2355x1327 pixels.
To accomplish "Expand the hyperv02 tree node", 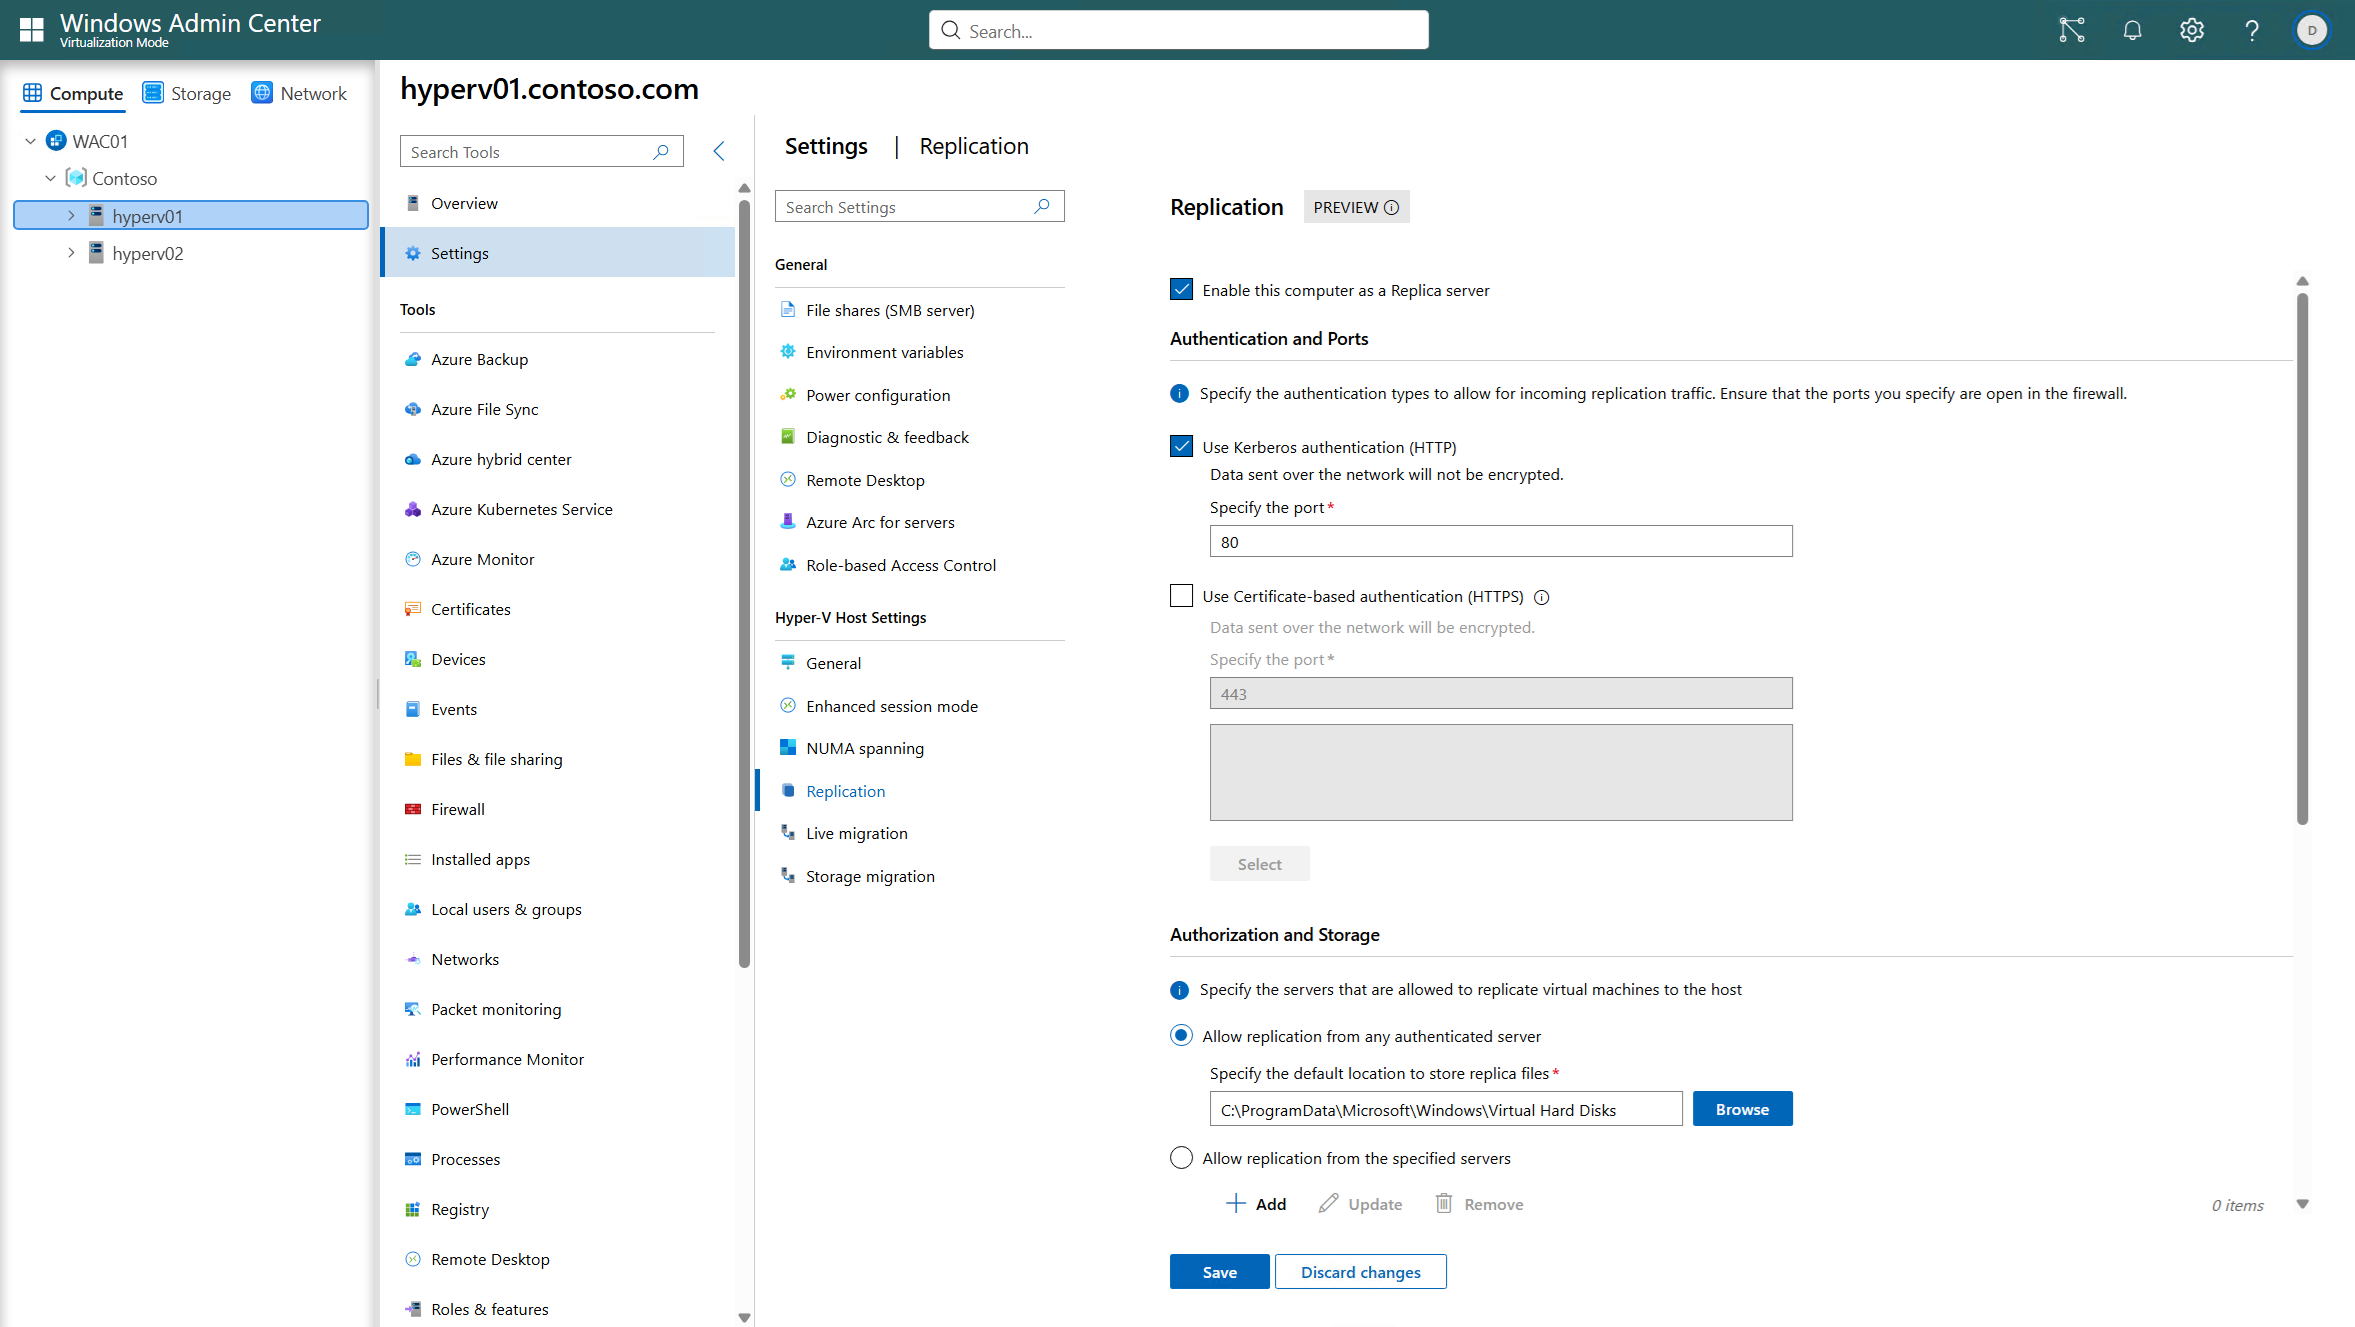I will (x=71, y=253).
